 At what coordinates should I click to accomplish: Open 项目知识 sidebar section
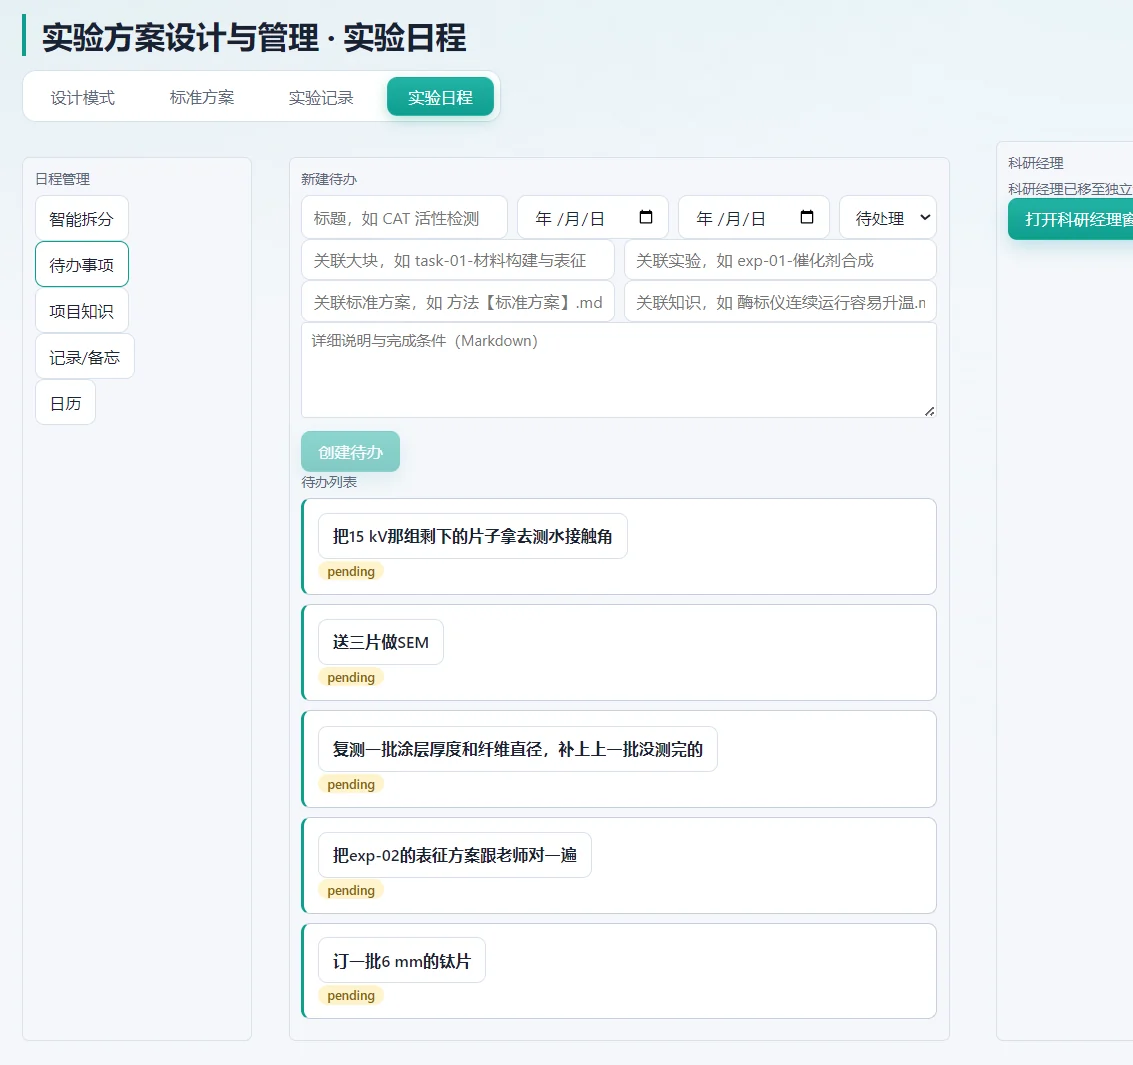coord(82,311)
